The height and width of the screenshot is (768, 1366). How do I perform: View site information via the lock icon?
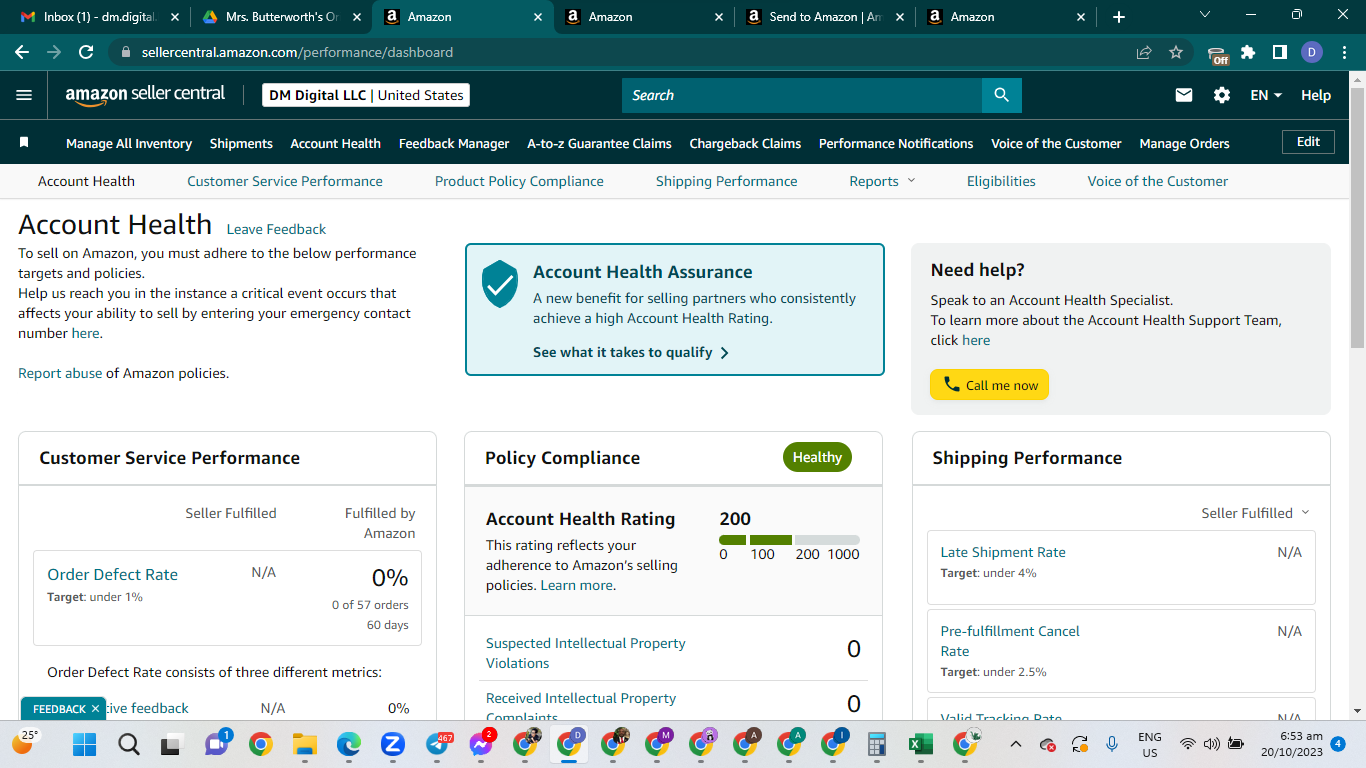pyautogui.click(x=125, y=52)
